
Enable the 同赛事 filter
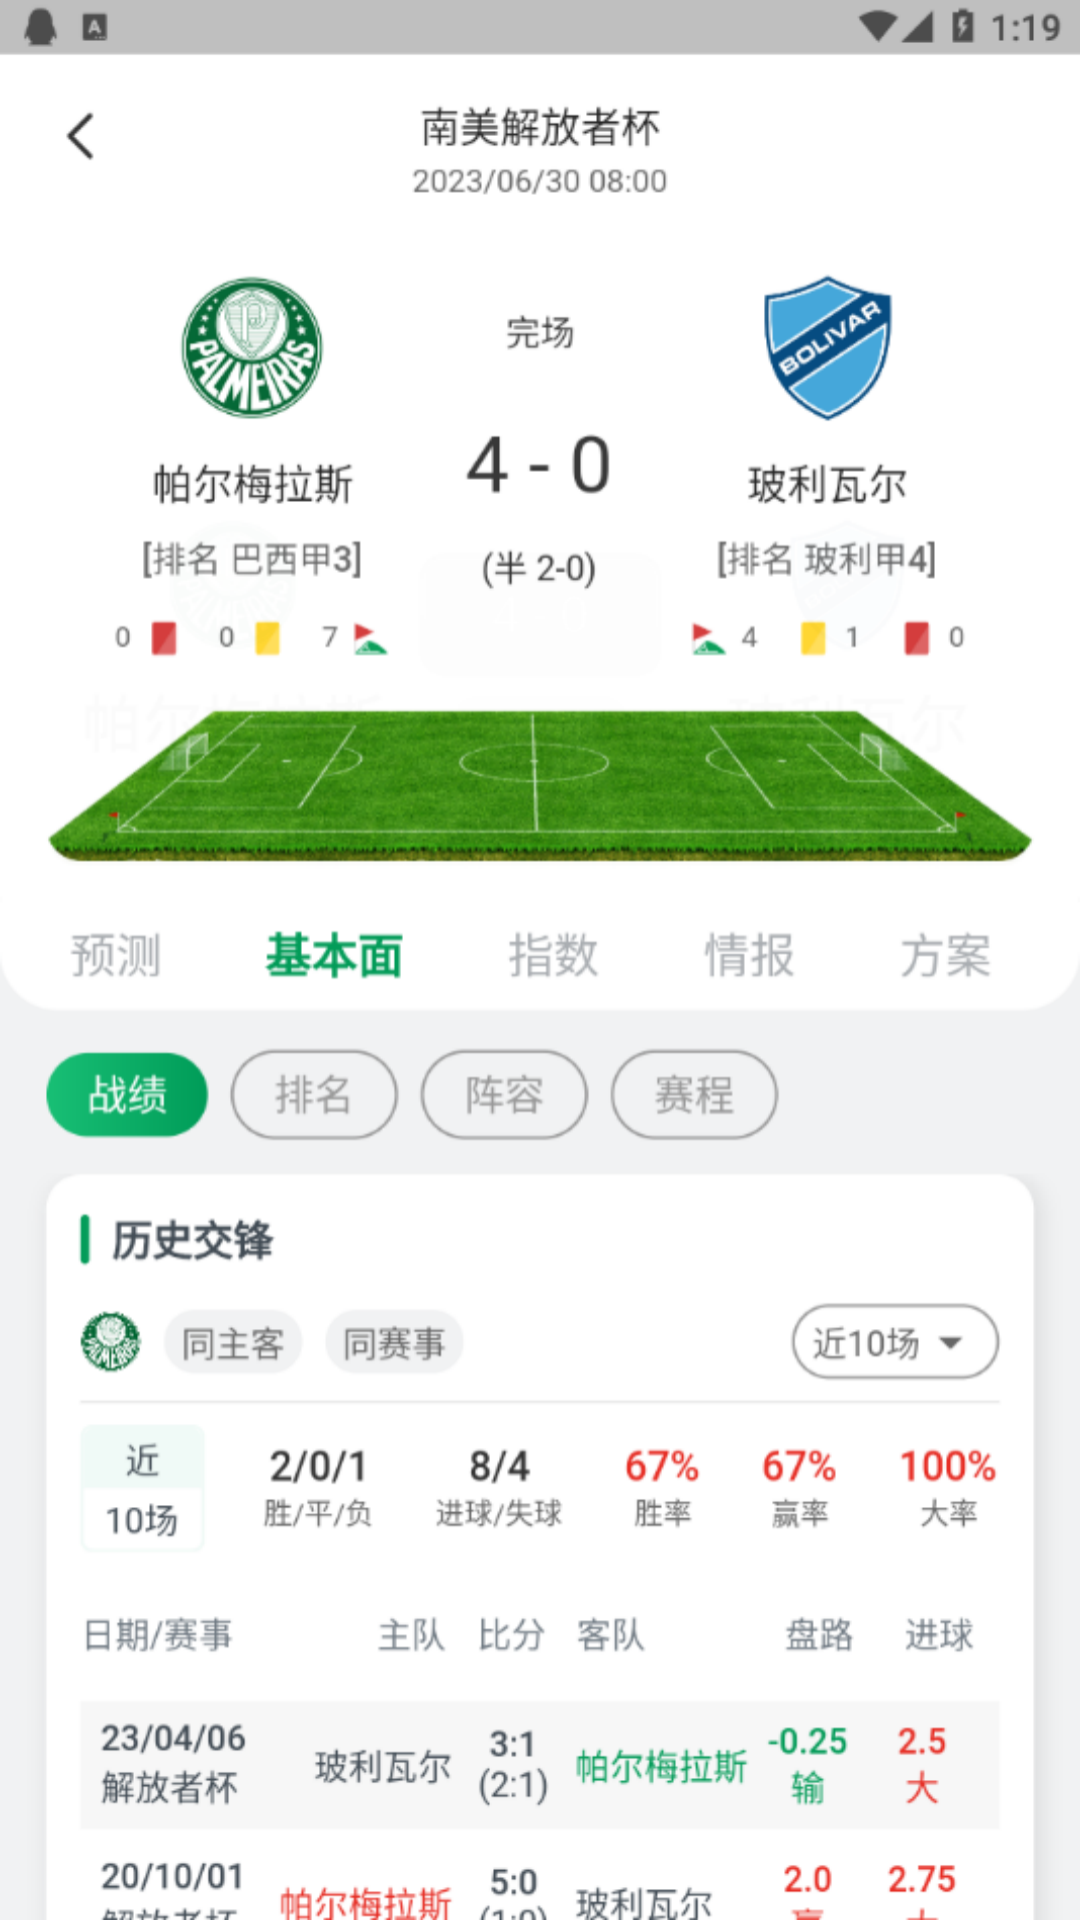coord(394,1343)
